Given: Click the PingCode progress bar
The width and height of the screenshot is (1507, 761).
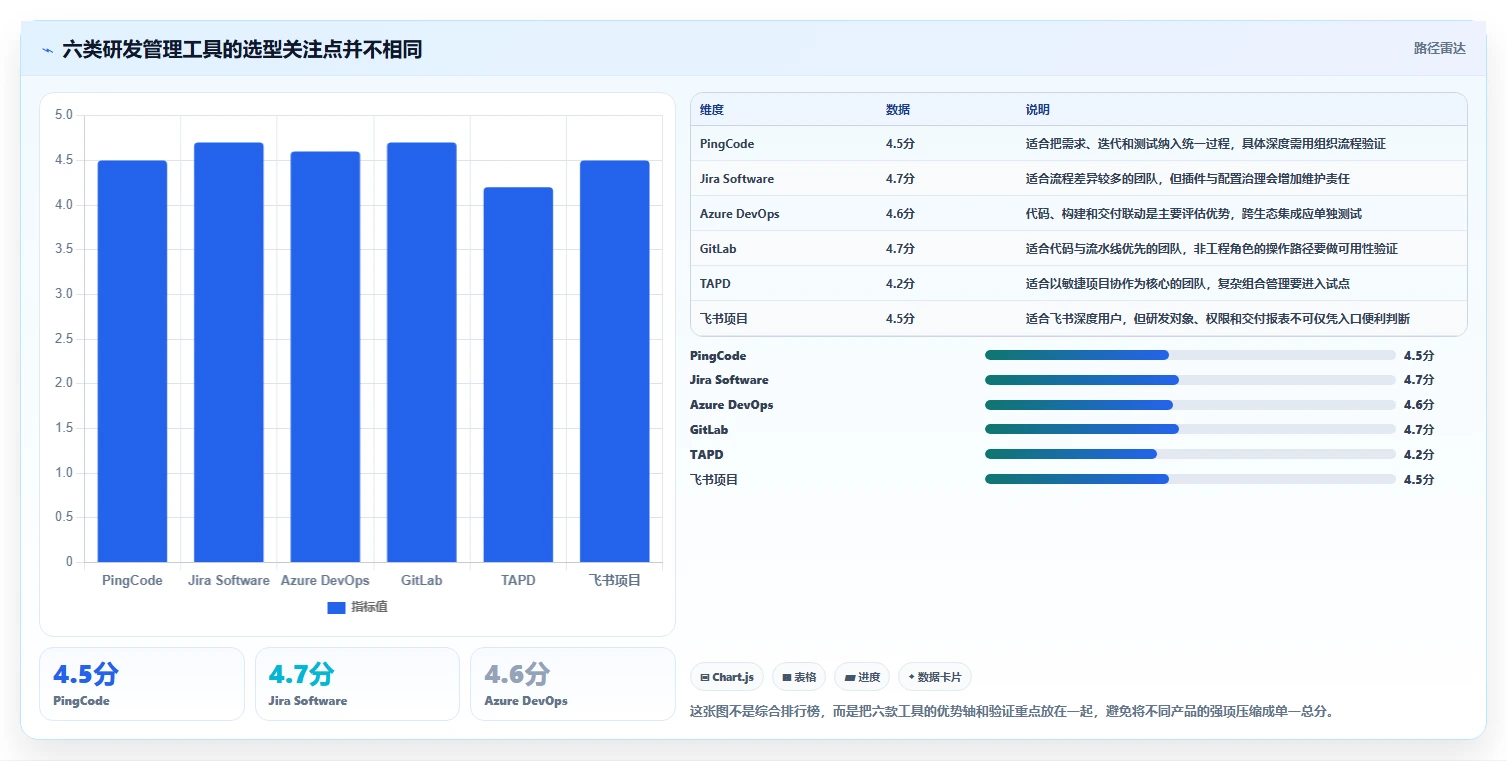Looking at the screenshot, I should click(x=1190, y=355).
